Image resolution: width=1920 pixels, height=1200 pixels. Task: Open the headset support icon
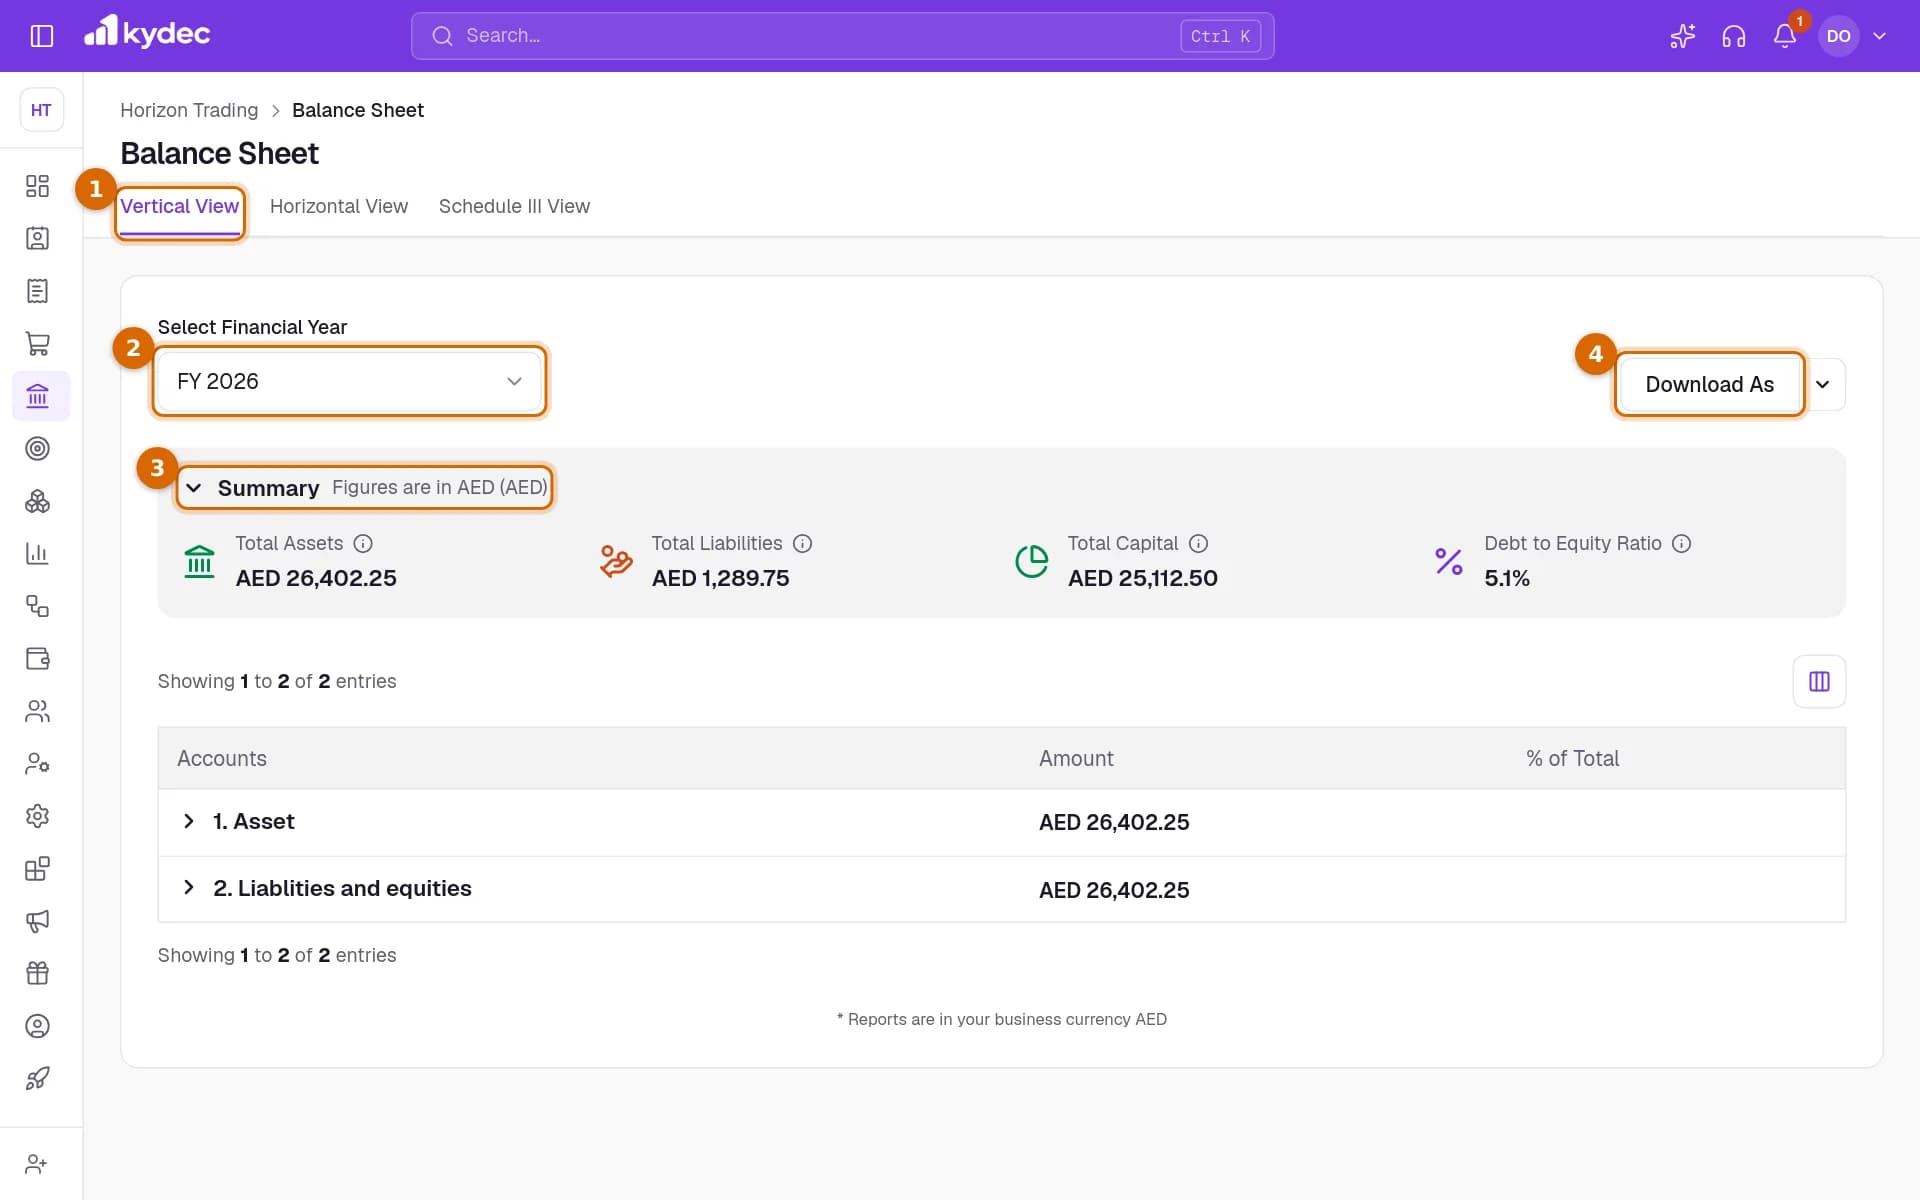coord(1733,36)
